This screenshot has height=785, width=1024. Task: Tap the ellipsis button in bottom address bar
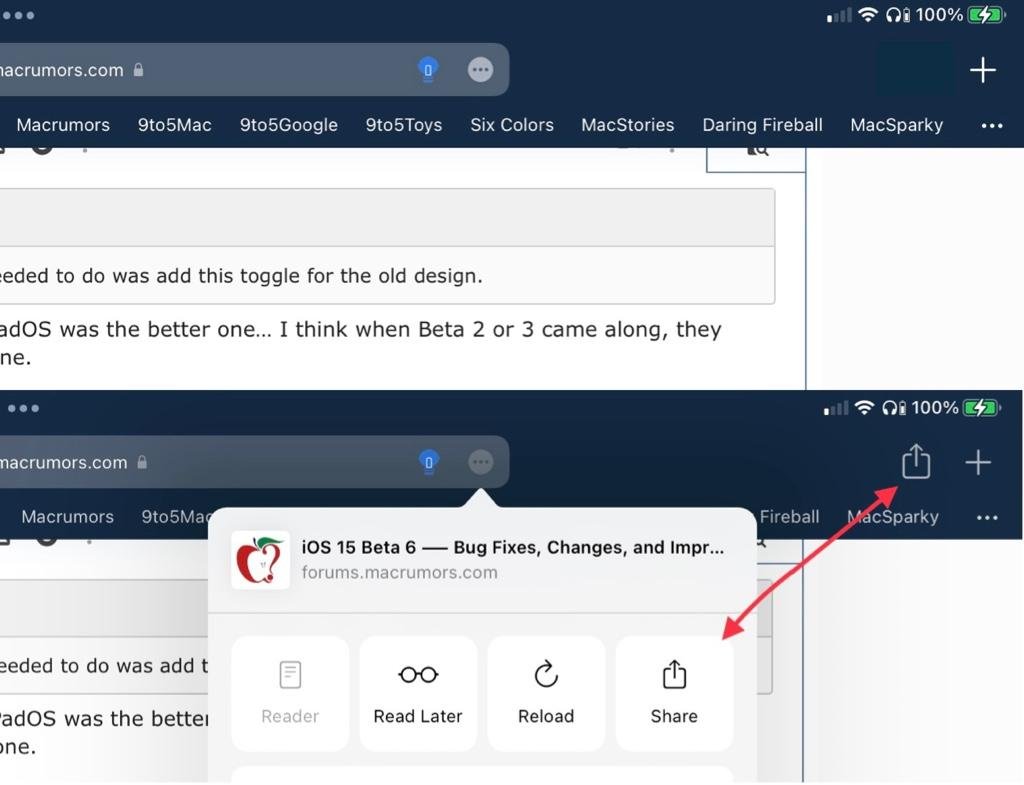click(481, 462)
